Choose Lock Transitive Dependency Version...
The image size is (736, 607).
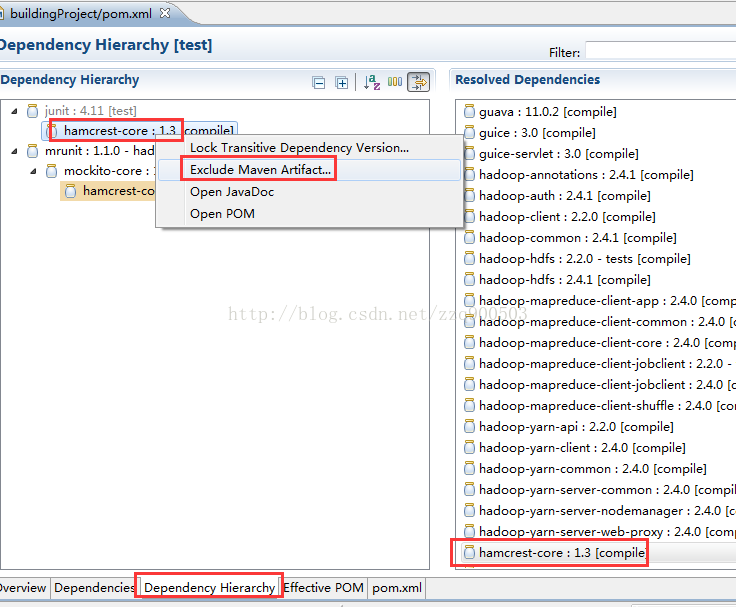coord(299,148)
